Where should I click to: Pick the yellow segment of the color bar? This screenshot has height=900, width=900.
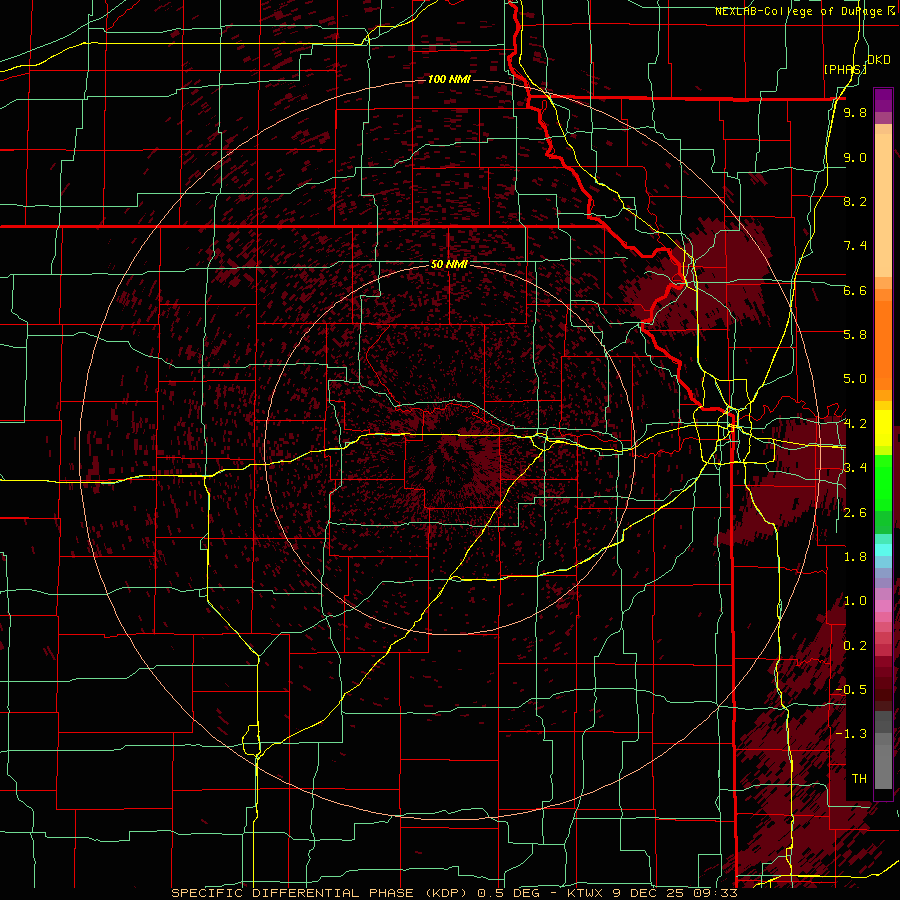point(883,428)
